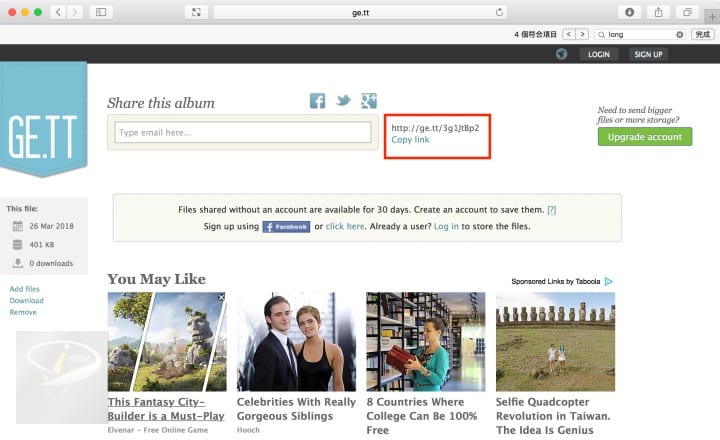This screenshot has width=720, height=440.
Task: Click the Safari downloads icon
Action: (630, 12)
